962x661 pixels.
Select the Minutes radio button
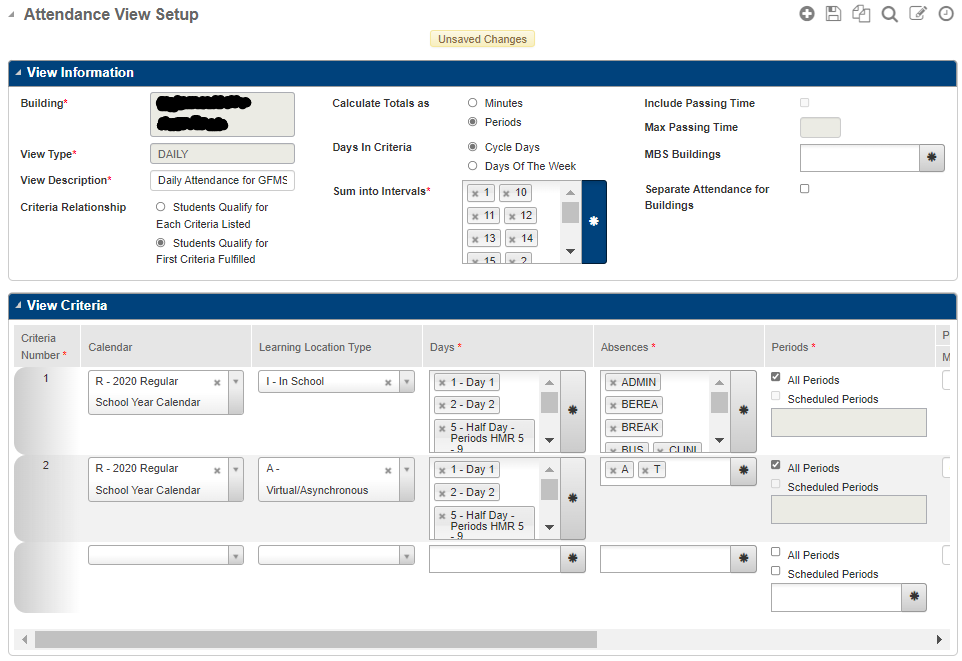click(x=471, y=101)
